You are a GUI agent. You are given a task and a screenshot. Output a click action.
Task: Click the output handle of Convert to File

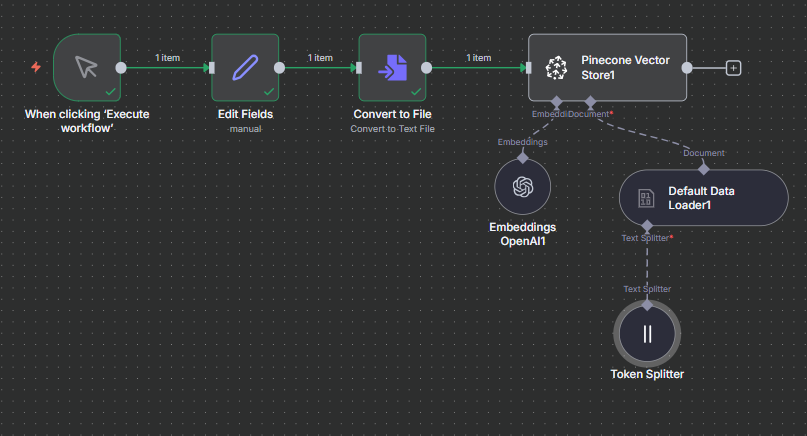click(x=427, y=68)
